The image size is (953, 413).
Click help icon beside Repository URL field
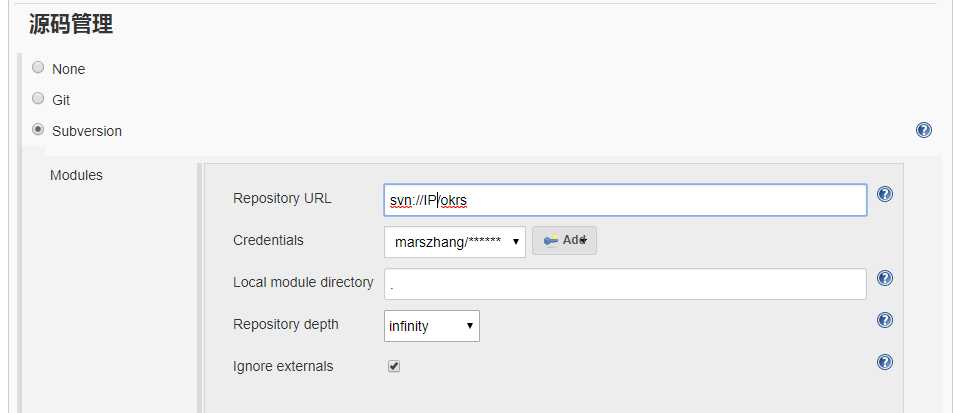tap(884, 195)
